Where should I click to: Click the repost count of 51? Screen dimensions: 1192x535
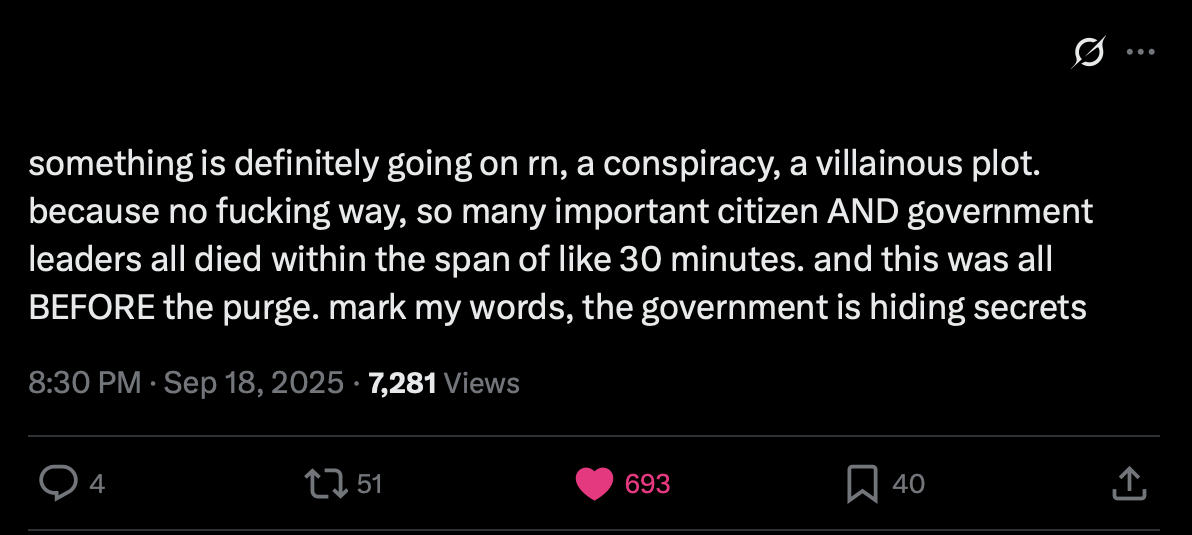tap(369, 484)
